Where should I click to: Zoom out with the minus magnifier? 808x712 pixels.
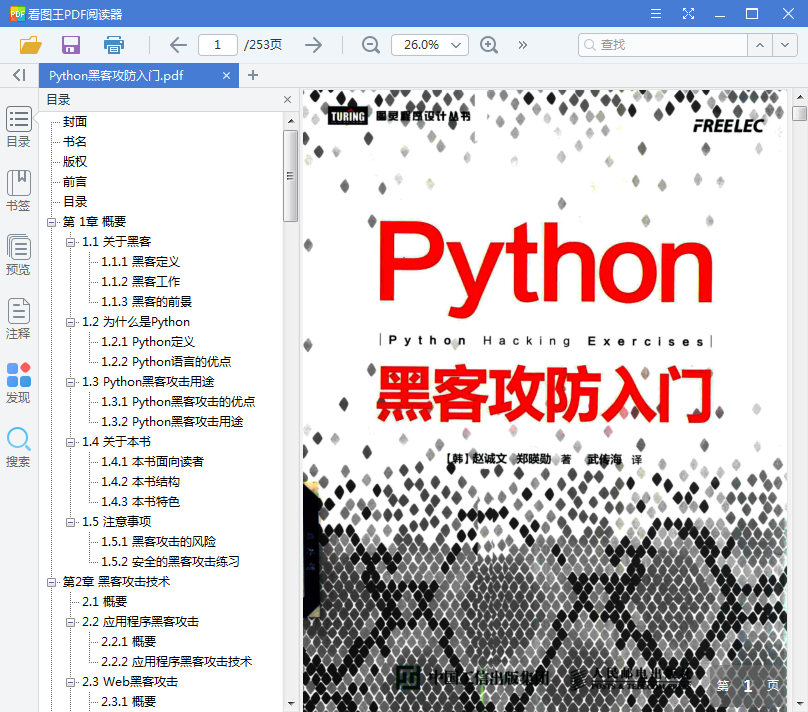tap(371, 45)
